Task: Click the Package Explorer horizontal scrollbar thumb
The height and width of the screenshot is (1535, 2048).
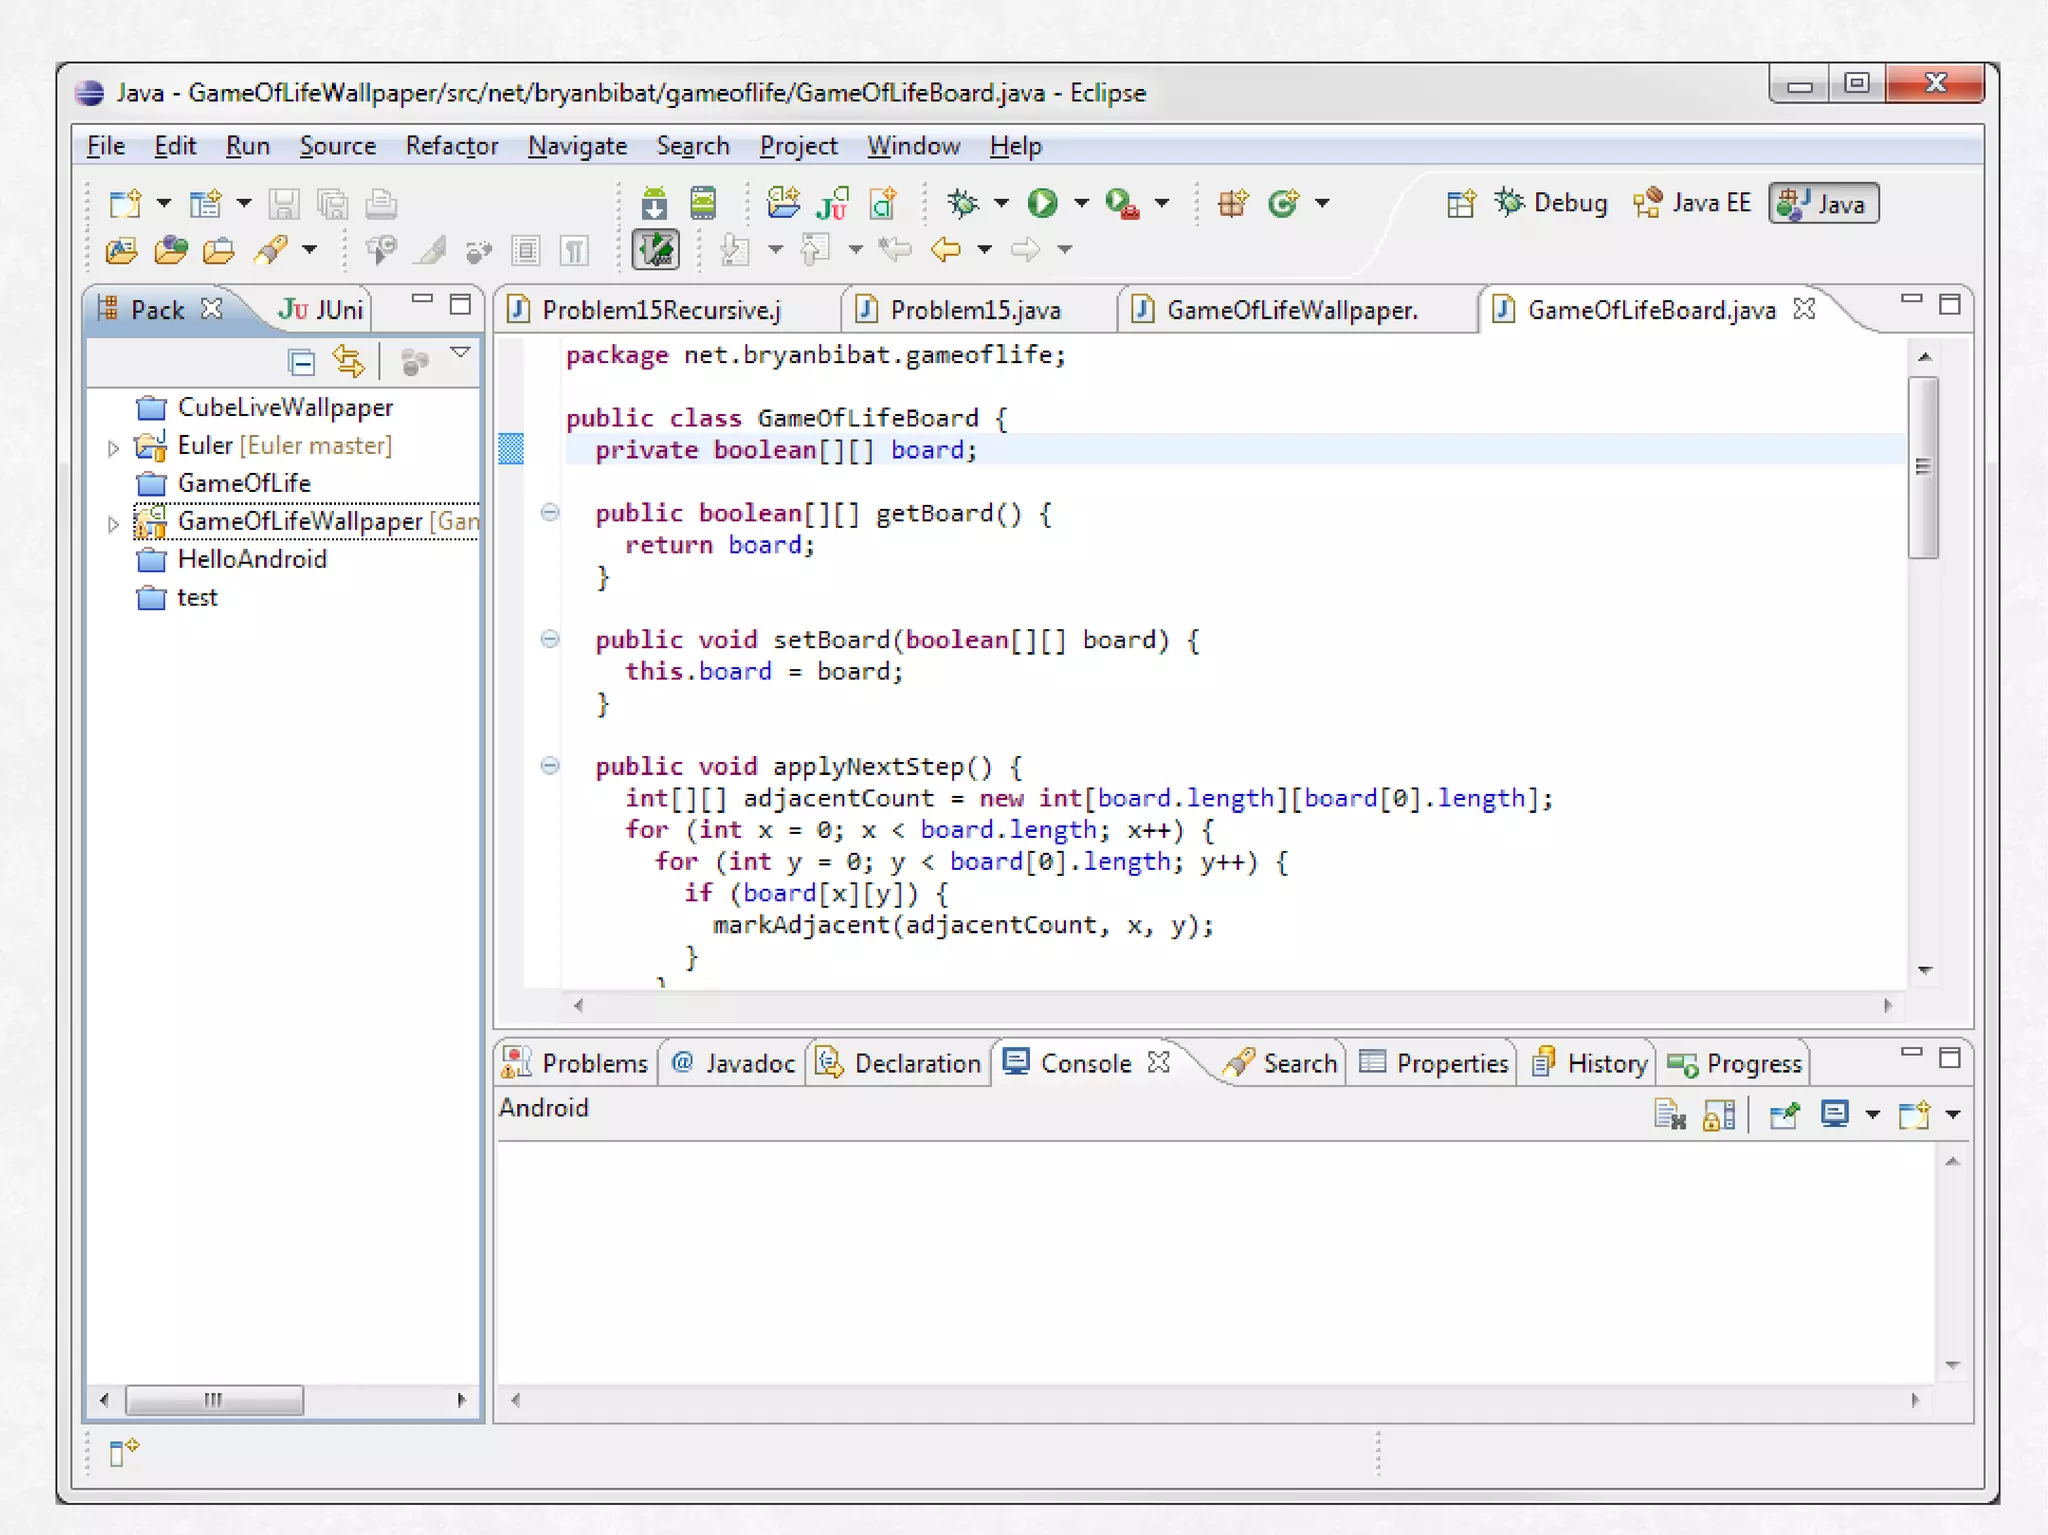Action: point(214,1400)
